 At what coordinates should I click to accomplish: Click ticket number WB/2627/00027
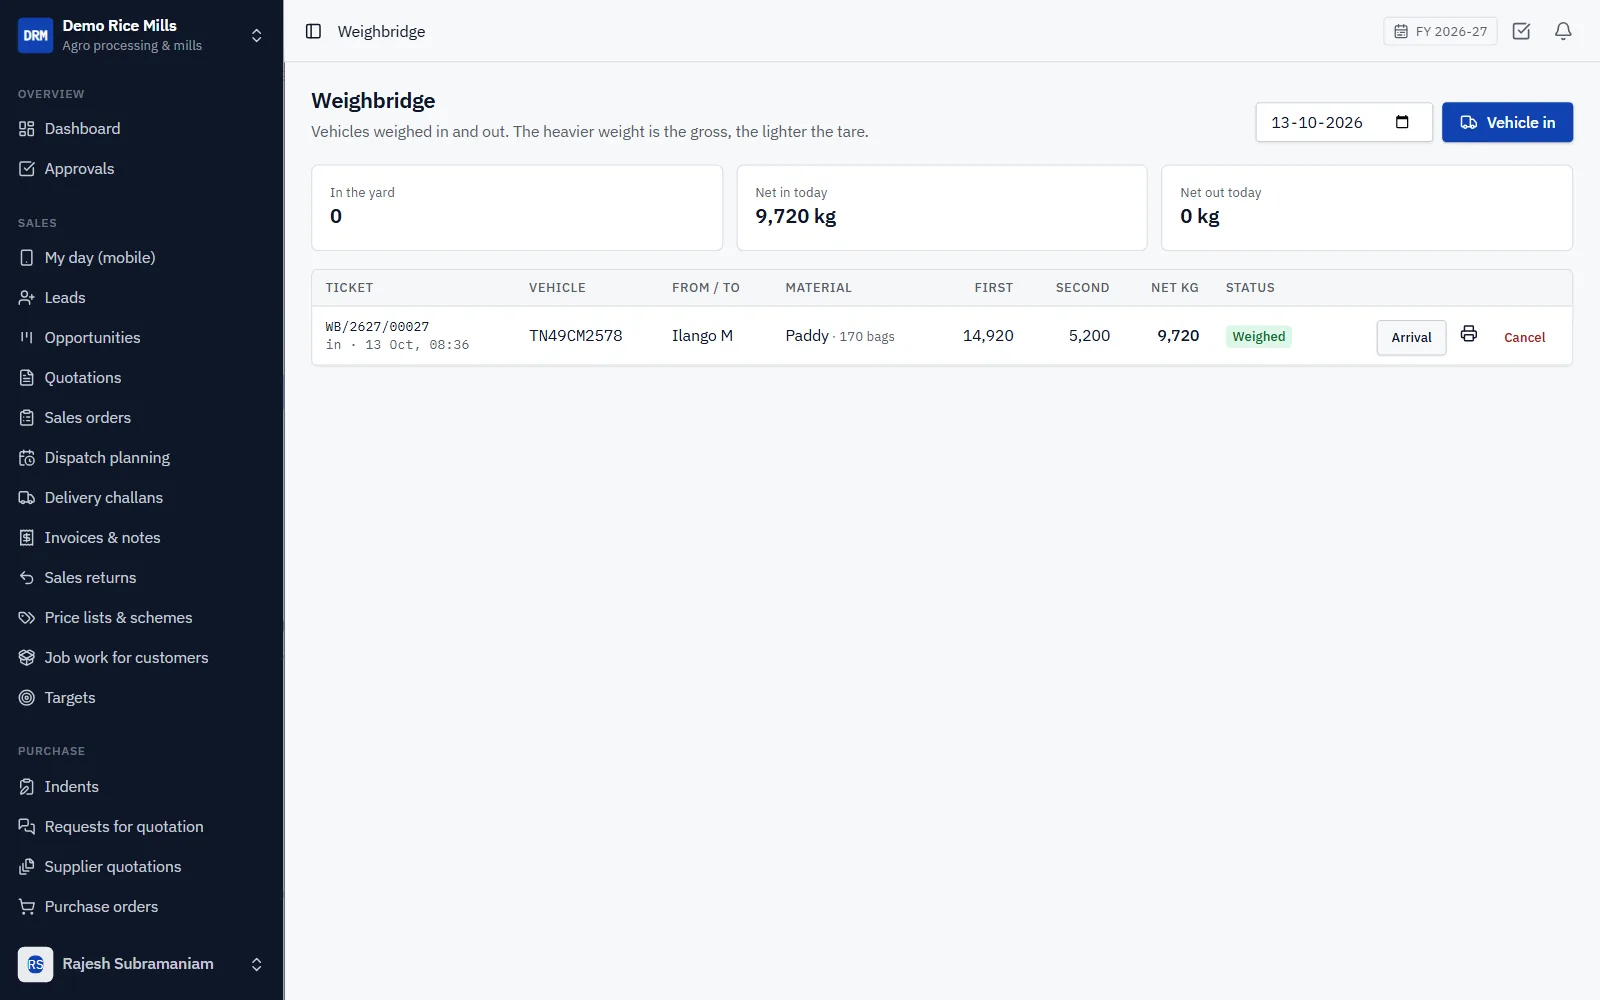click(377, 327)
